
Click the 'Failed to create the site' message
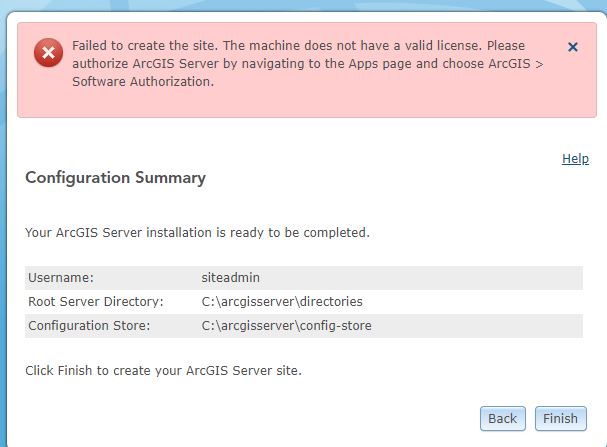pyautogui.click(x=308, y=63)
